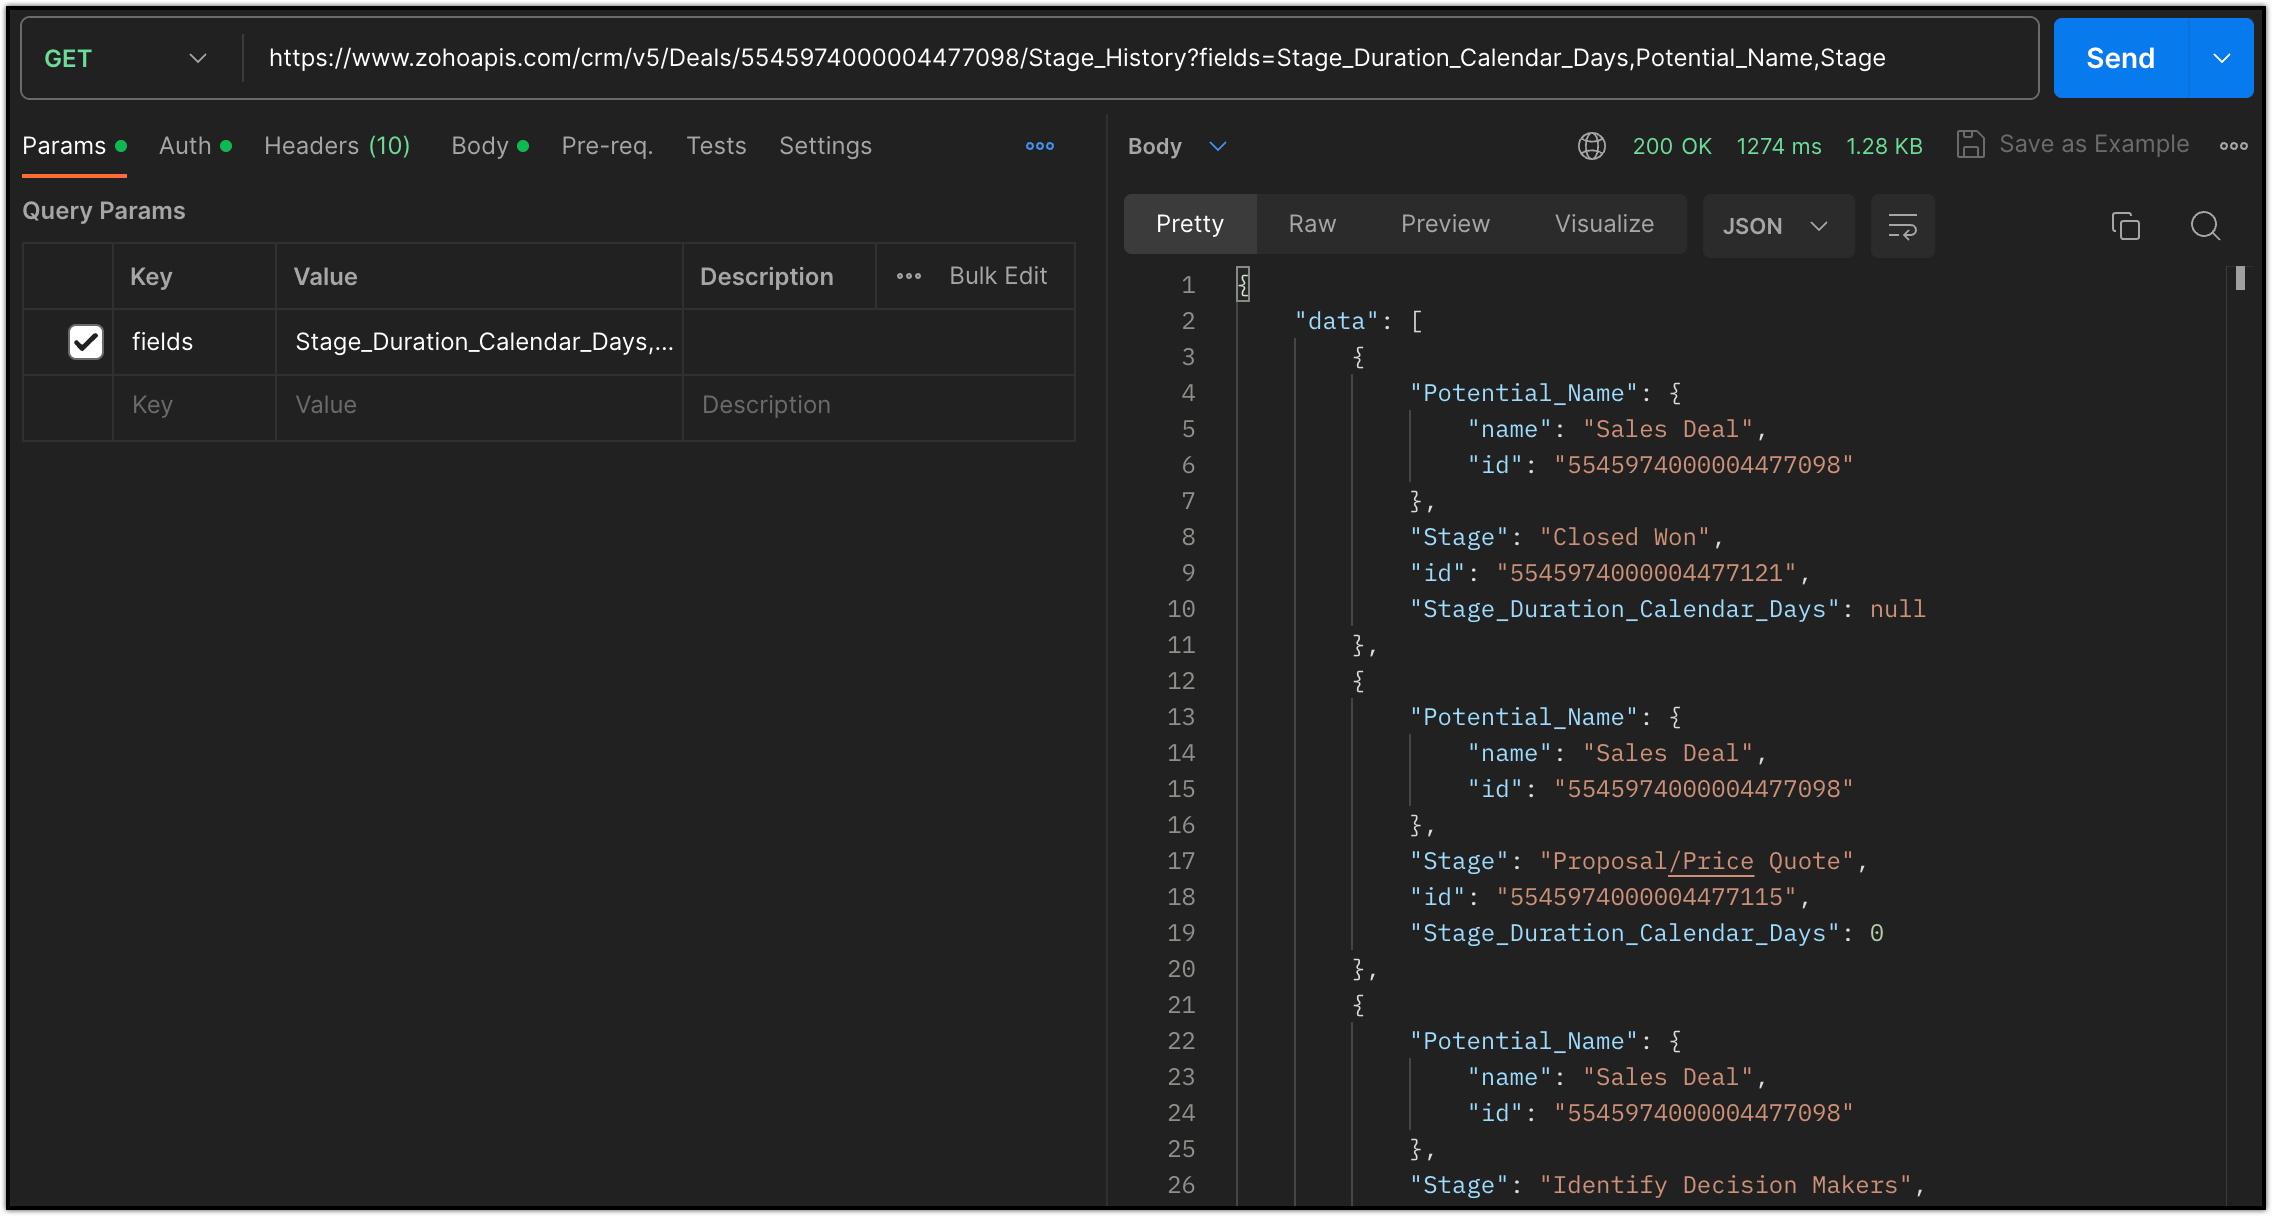Click the response pane scrollbar thumb
Viewport: 2272px width, 1216px height.
[x=2240, y=278]
